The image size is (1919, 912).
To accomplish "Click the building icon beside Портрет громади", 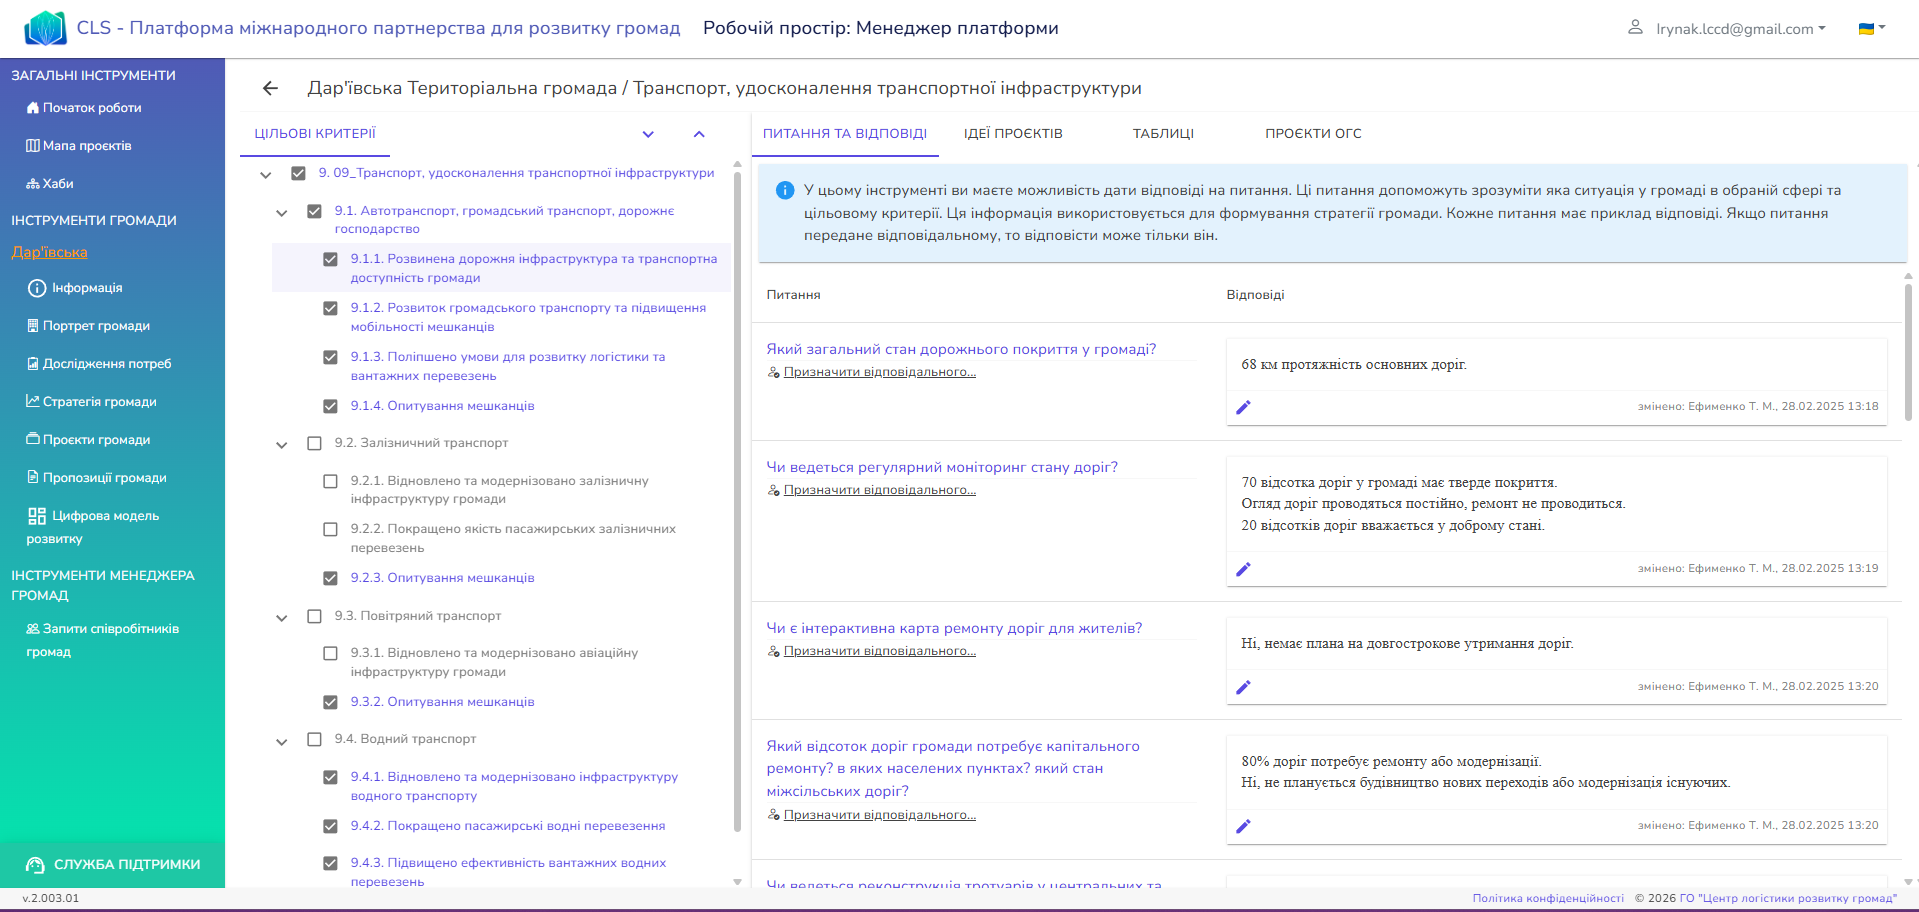I will click(33, 326).
